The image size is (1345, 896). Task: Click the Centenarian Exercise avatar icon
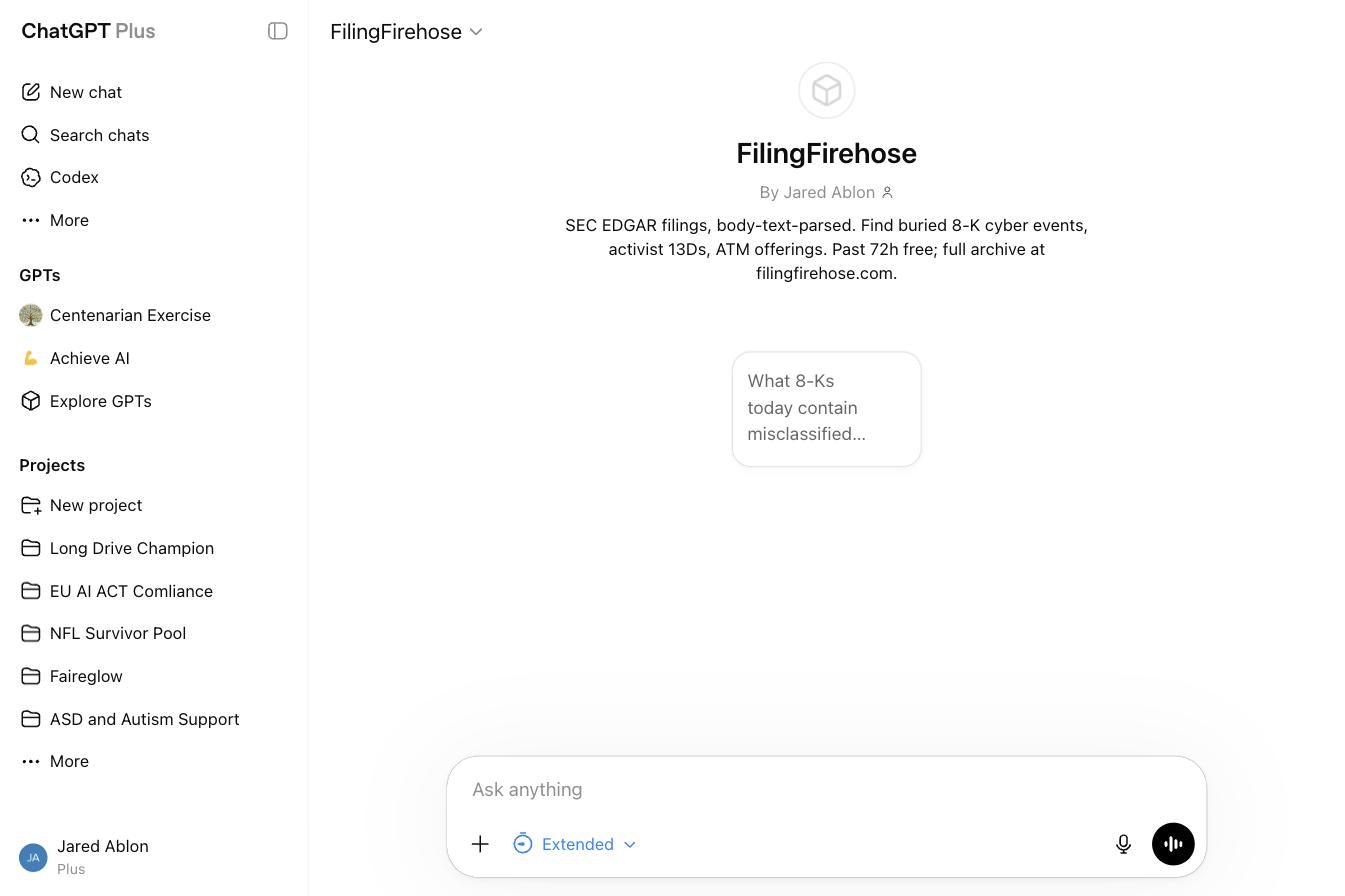31,315
